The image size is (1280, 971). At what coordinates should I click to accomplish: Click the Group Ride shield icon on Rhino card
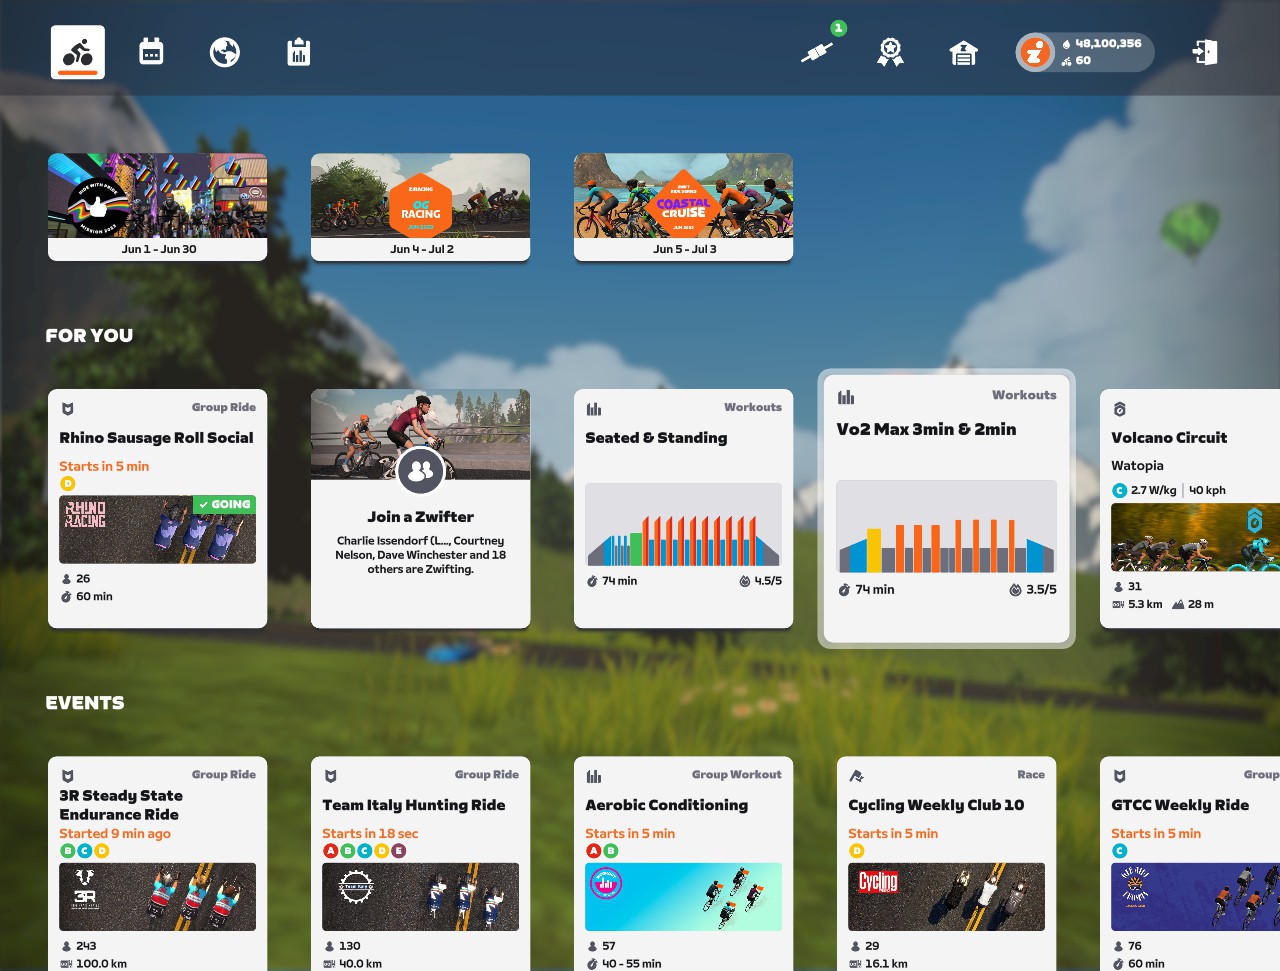coord(68,407)
